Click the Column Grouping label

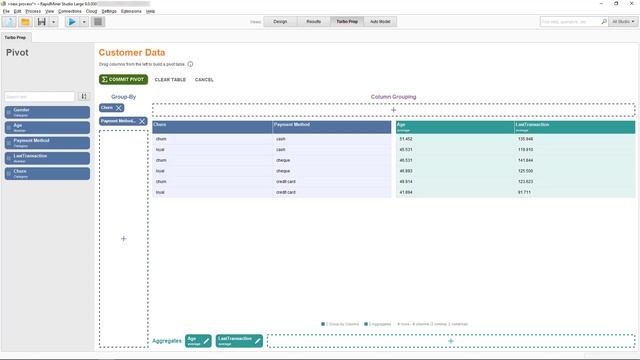pyautogui.click(x=393, y=97)
